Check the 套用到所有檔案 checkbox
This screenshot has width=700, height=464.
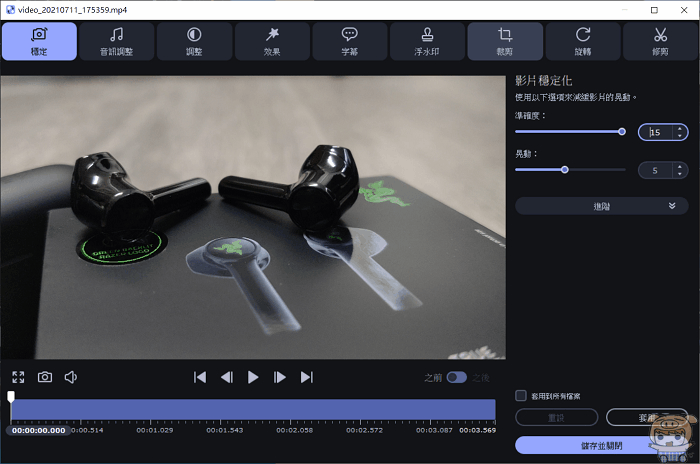pyautogui.click(x=521, y=395)
